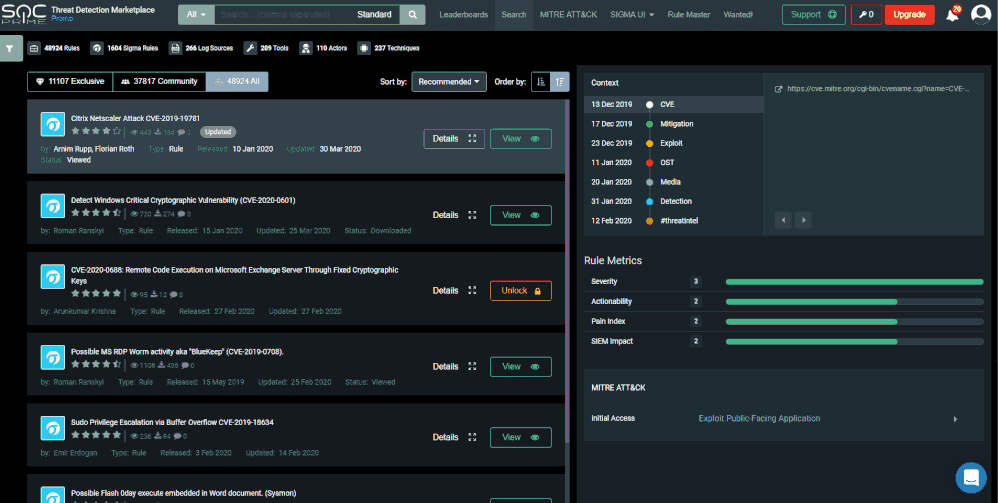
Task: Open the All search scope dropdown
Action: pos(196,15)
